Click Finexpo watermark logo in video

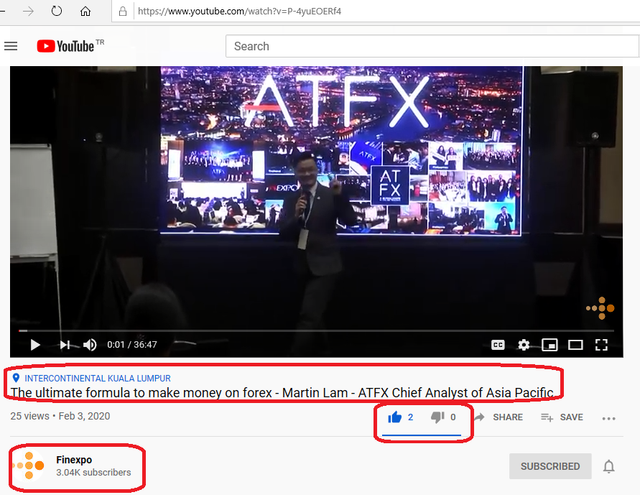coord(600,308)
